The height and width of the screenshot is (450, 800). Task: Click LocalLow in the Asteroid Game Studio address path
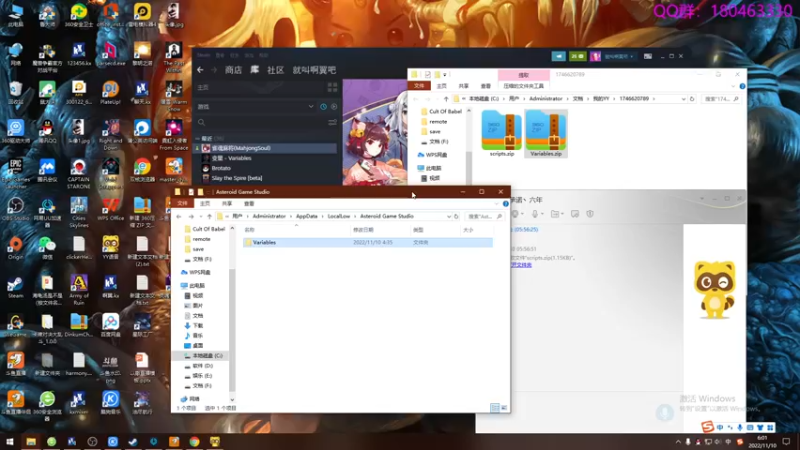(339, 216)
